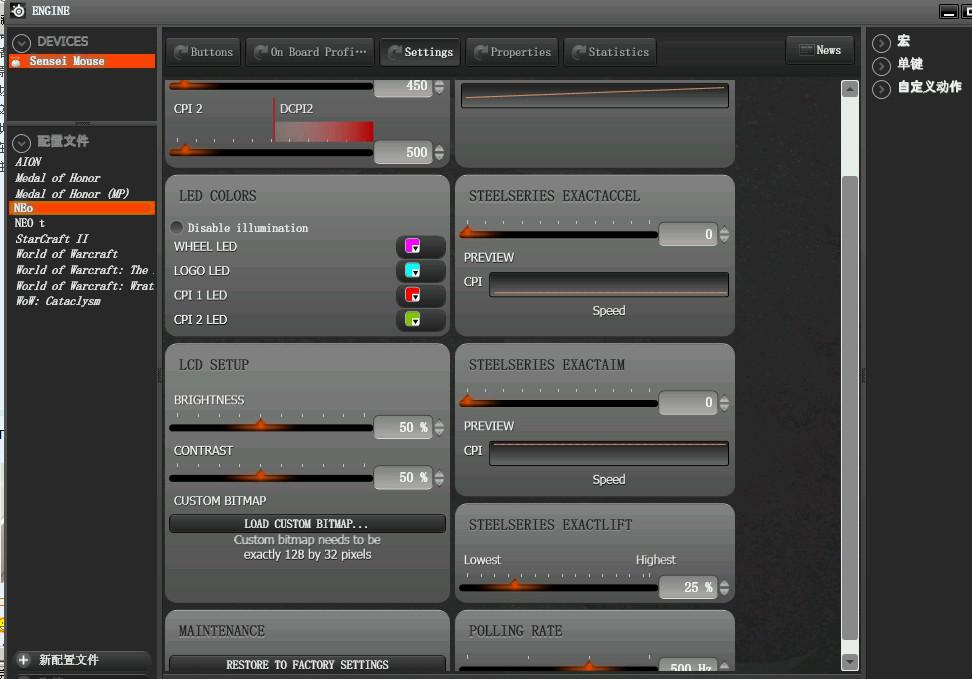Screen dimensions: 972x679
Task: Adjust the CONTRAST percentage stepper
Action: (440, 477)
